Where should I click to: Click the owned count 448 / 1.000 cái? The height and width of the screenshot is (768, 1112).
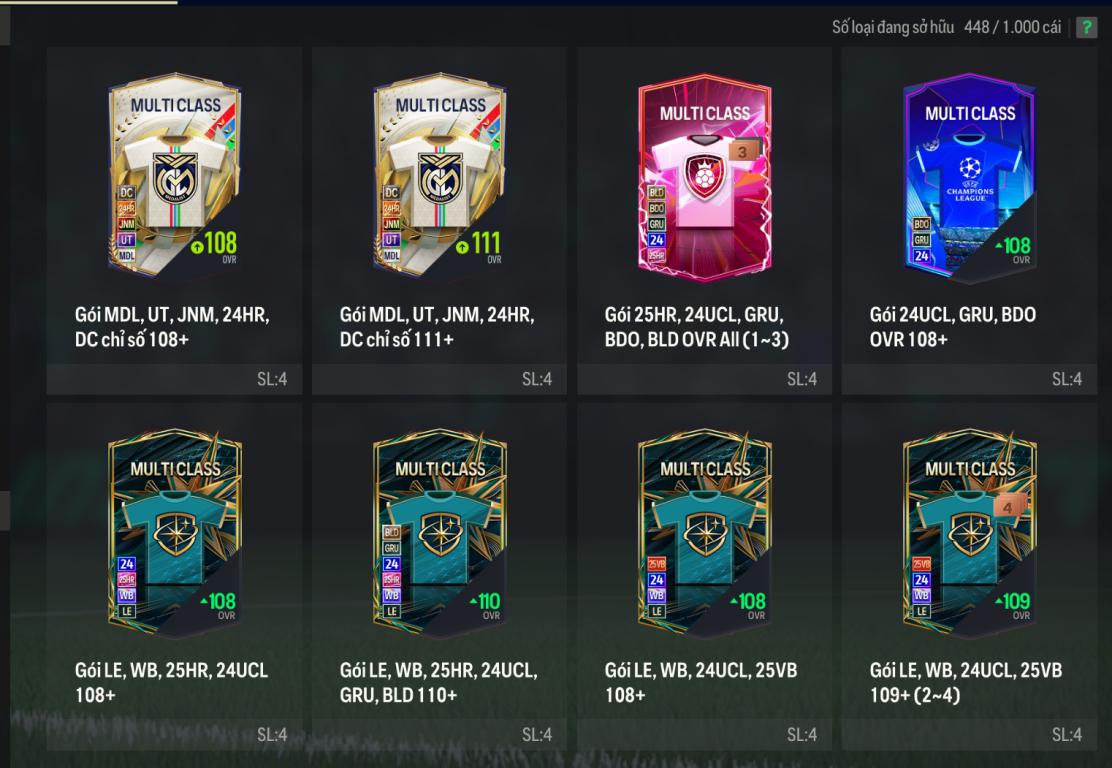(x=1012, y=28)
